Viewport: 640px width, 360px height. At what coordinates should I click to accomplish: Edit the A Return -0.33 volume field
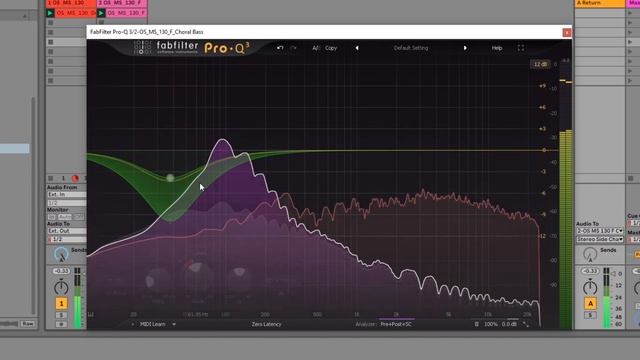(x=590, y=271)
